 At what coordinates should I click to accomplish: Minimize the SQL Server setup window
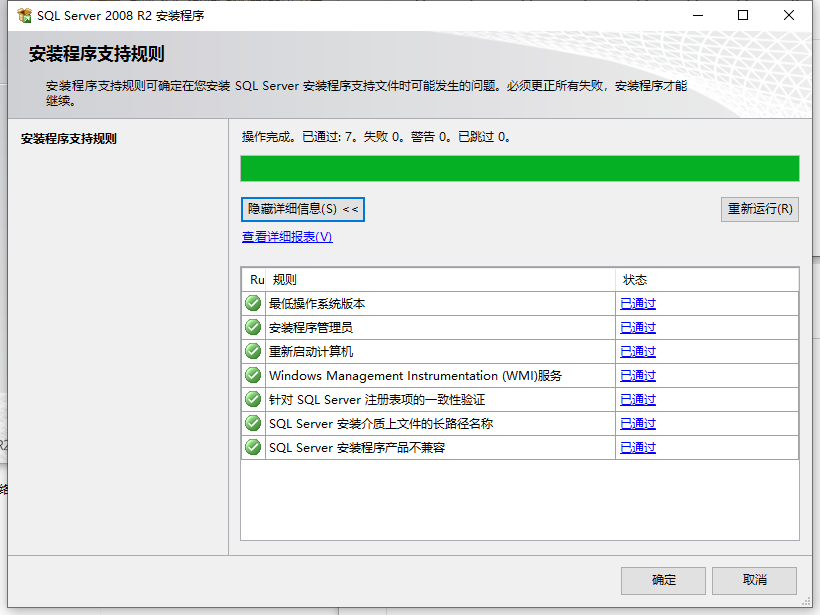[698, 15]
